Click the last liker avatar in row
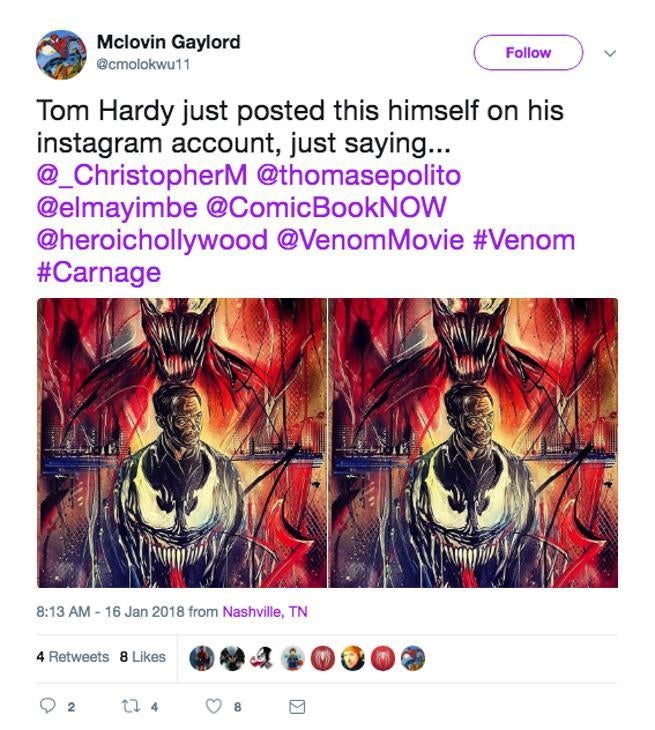The height and width of the screenshot is (730, 655). [412, 657]
